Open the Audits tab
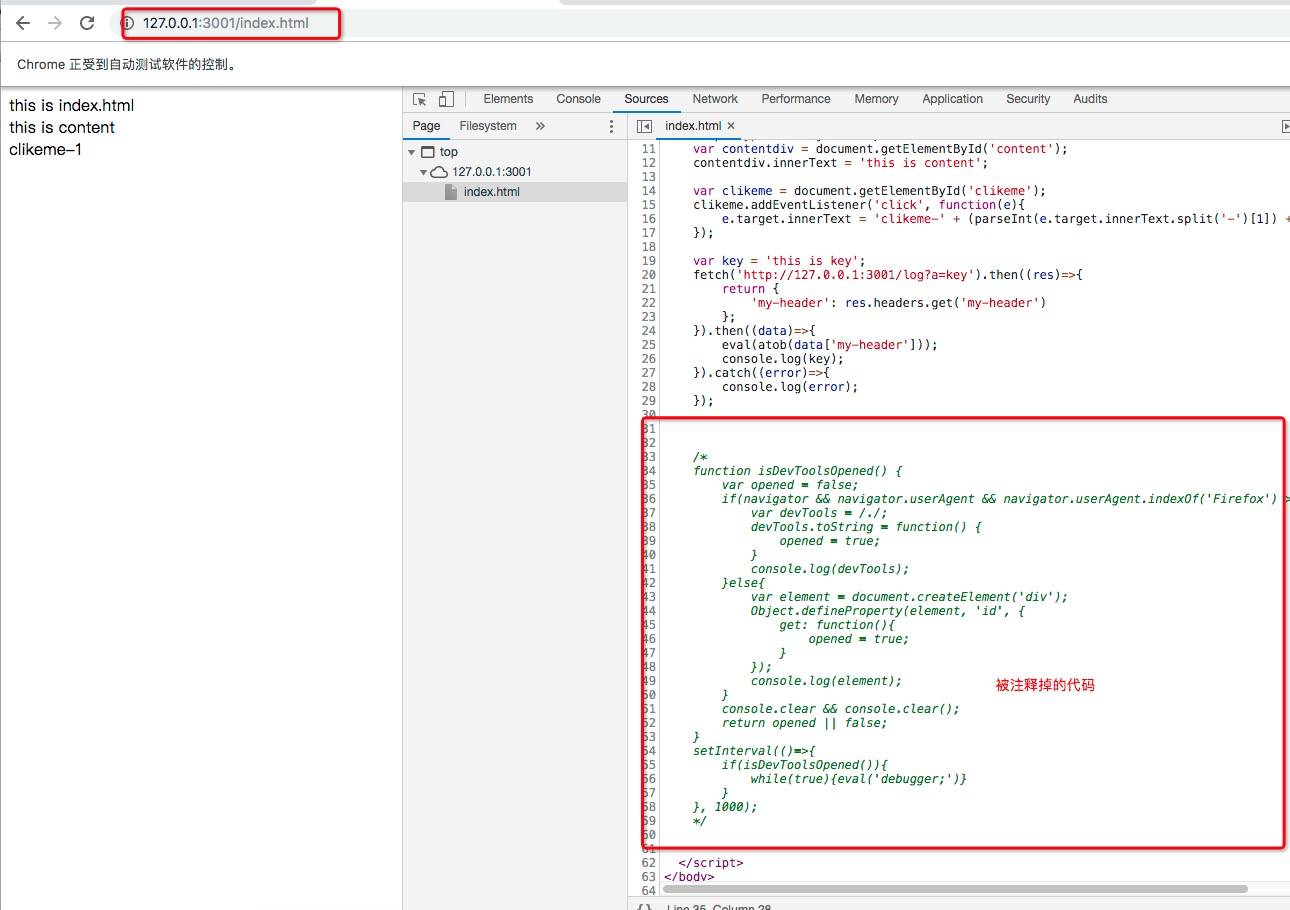This screenshot has width=1290, height=910. click(x=1090, y=99)
